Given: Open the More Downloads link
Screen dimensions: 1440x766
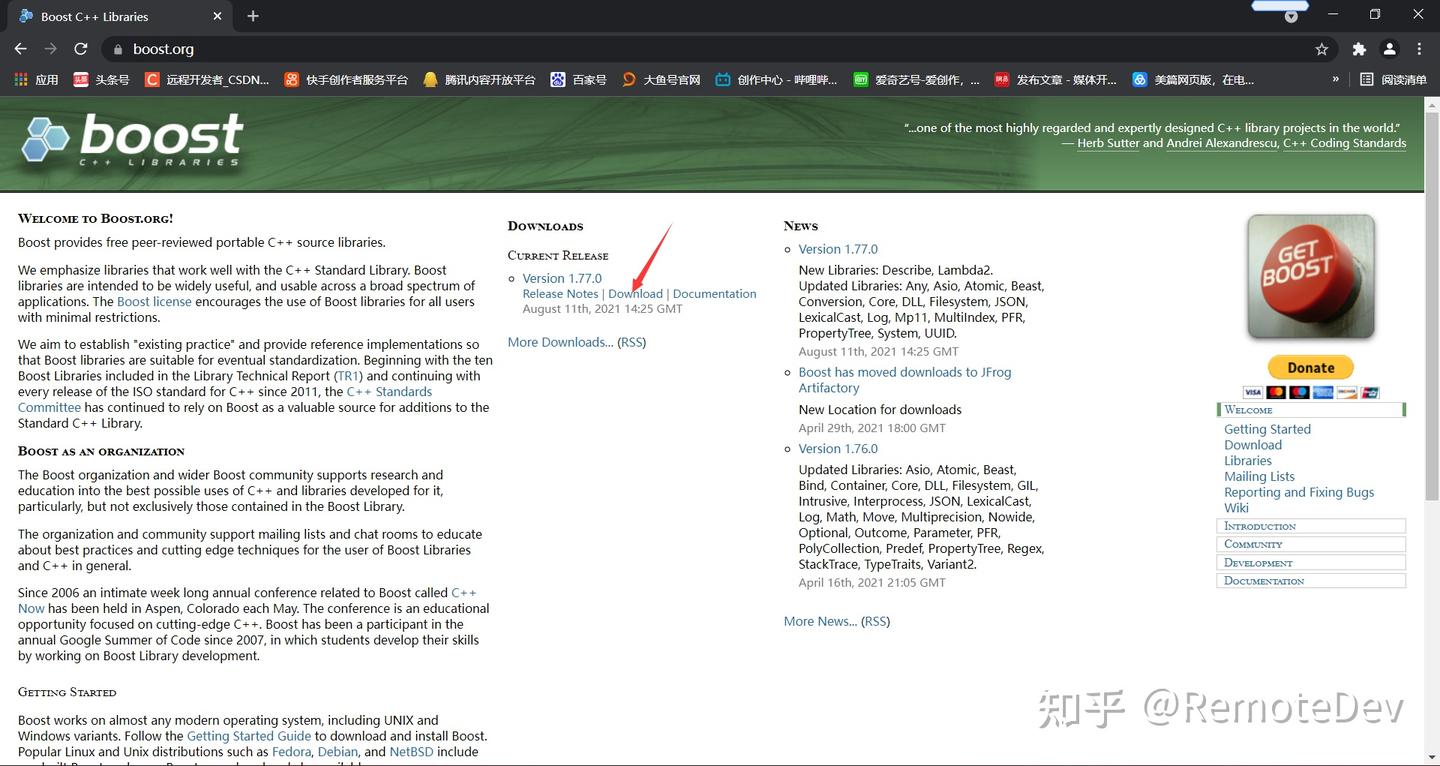Looking at the screenshot, I should 558,341.
